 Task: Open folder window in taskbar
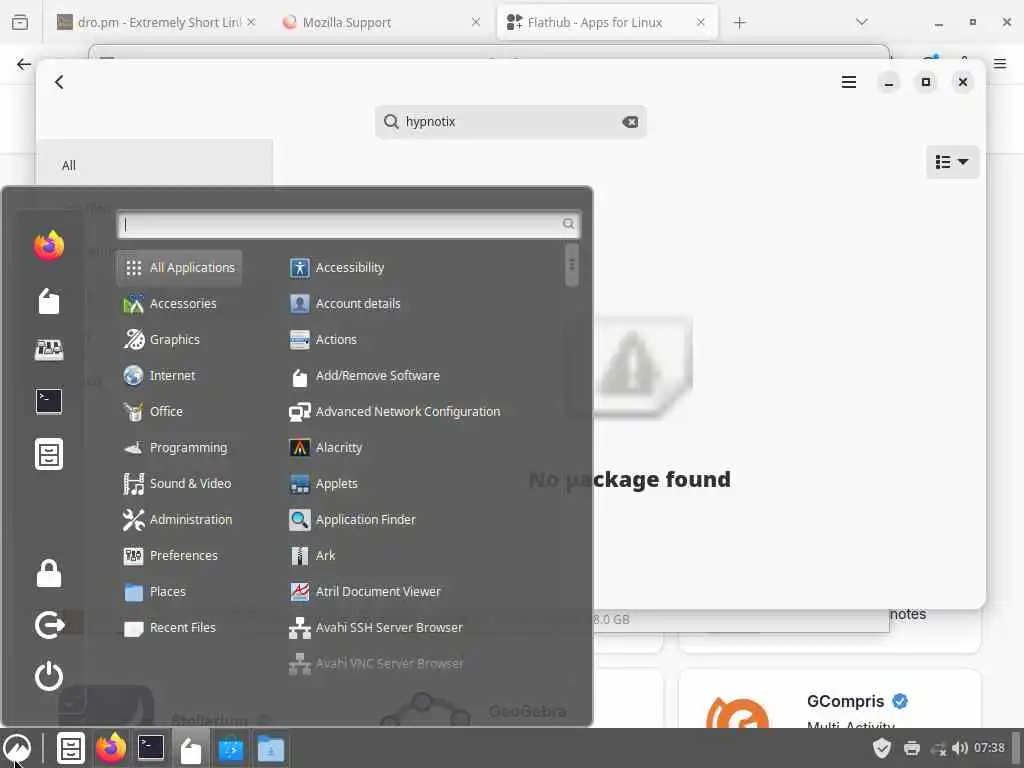[270, 748]
